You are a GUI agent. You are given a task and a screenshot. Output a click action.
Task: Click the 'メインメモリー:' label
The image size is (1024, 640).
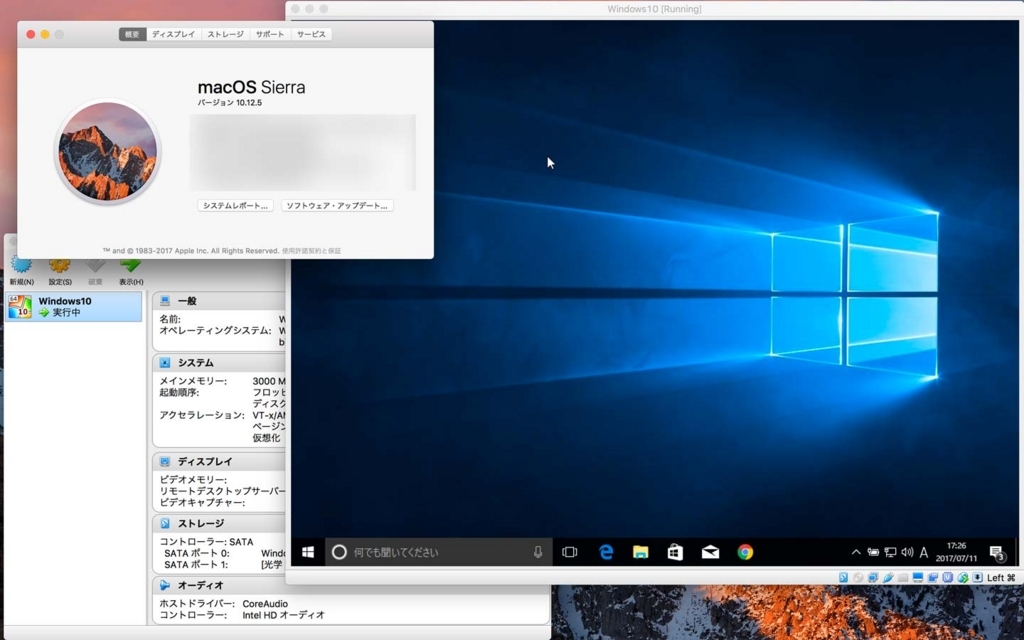point(193,381)
